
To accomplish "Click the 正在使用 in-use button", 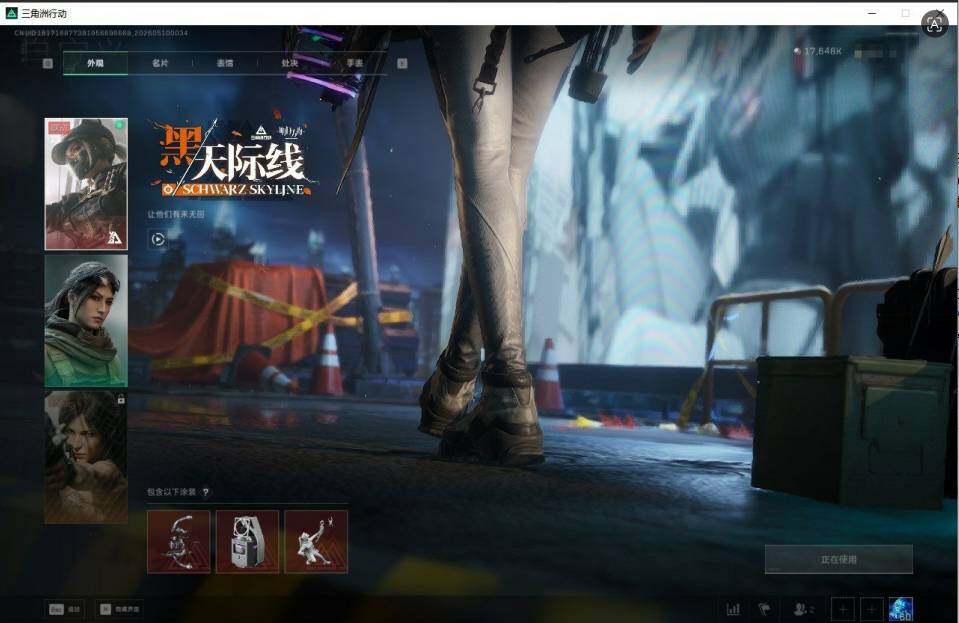I will tap(839, 559).
